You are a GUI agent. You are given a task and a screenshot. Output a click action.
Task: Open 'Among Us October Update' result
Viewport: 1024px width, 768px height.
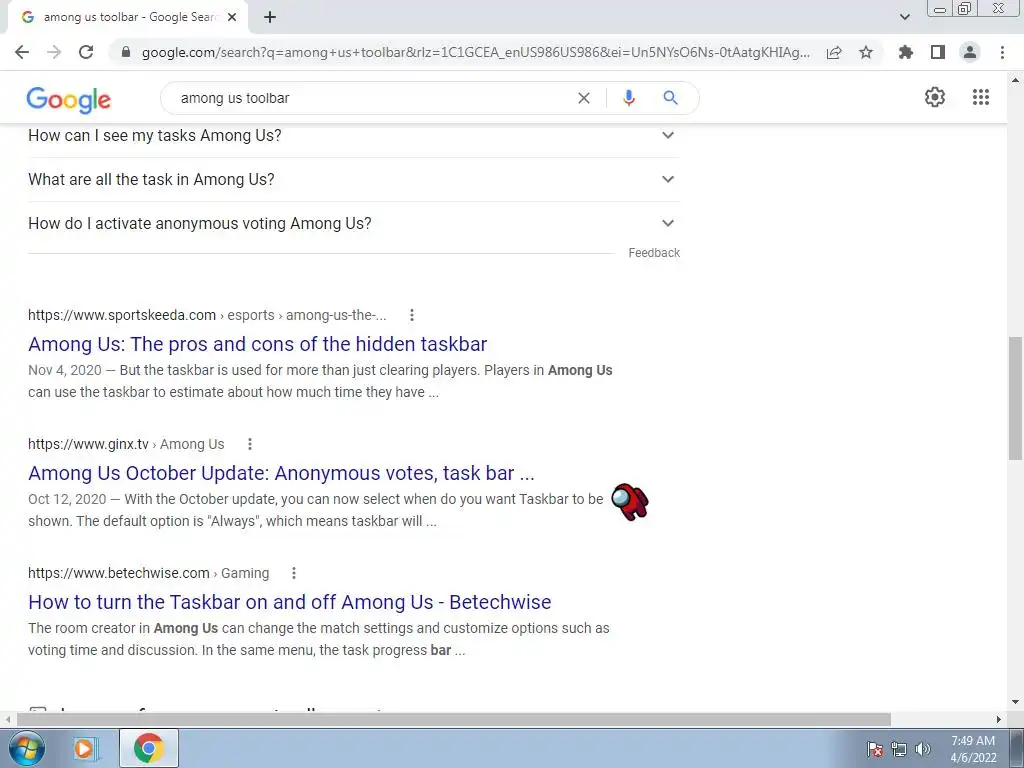pyautogui.click(x=281, y=473)
